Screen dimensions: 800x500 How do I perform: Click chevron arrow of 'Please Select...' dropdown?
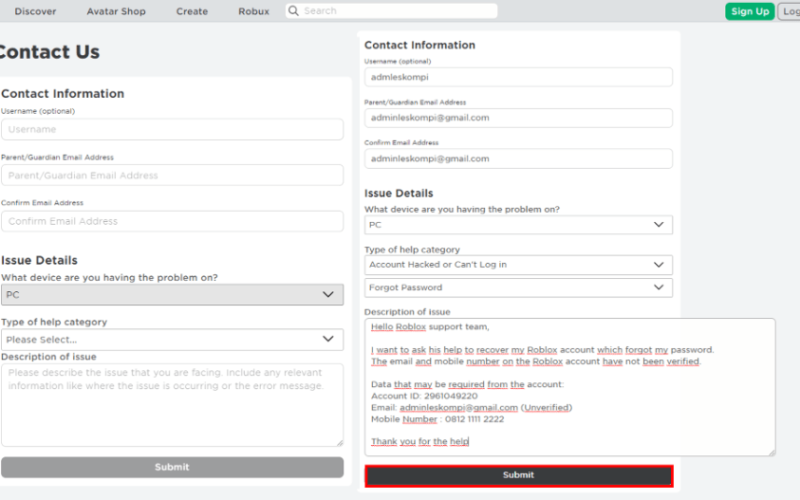point(328,339)
